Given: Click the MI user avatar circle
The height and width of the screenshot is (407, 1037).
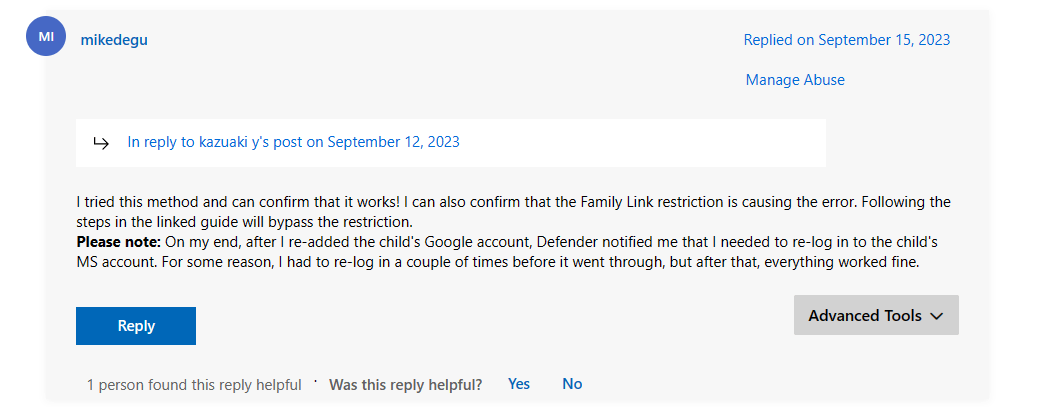Looking at the screenshot, I should point(45,37).
